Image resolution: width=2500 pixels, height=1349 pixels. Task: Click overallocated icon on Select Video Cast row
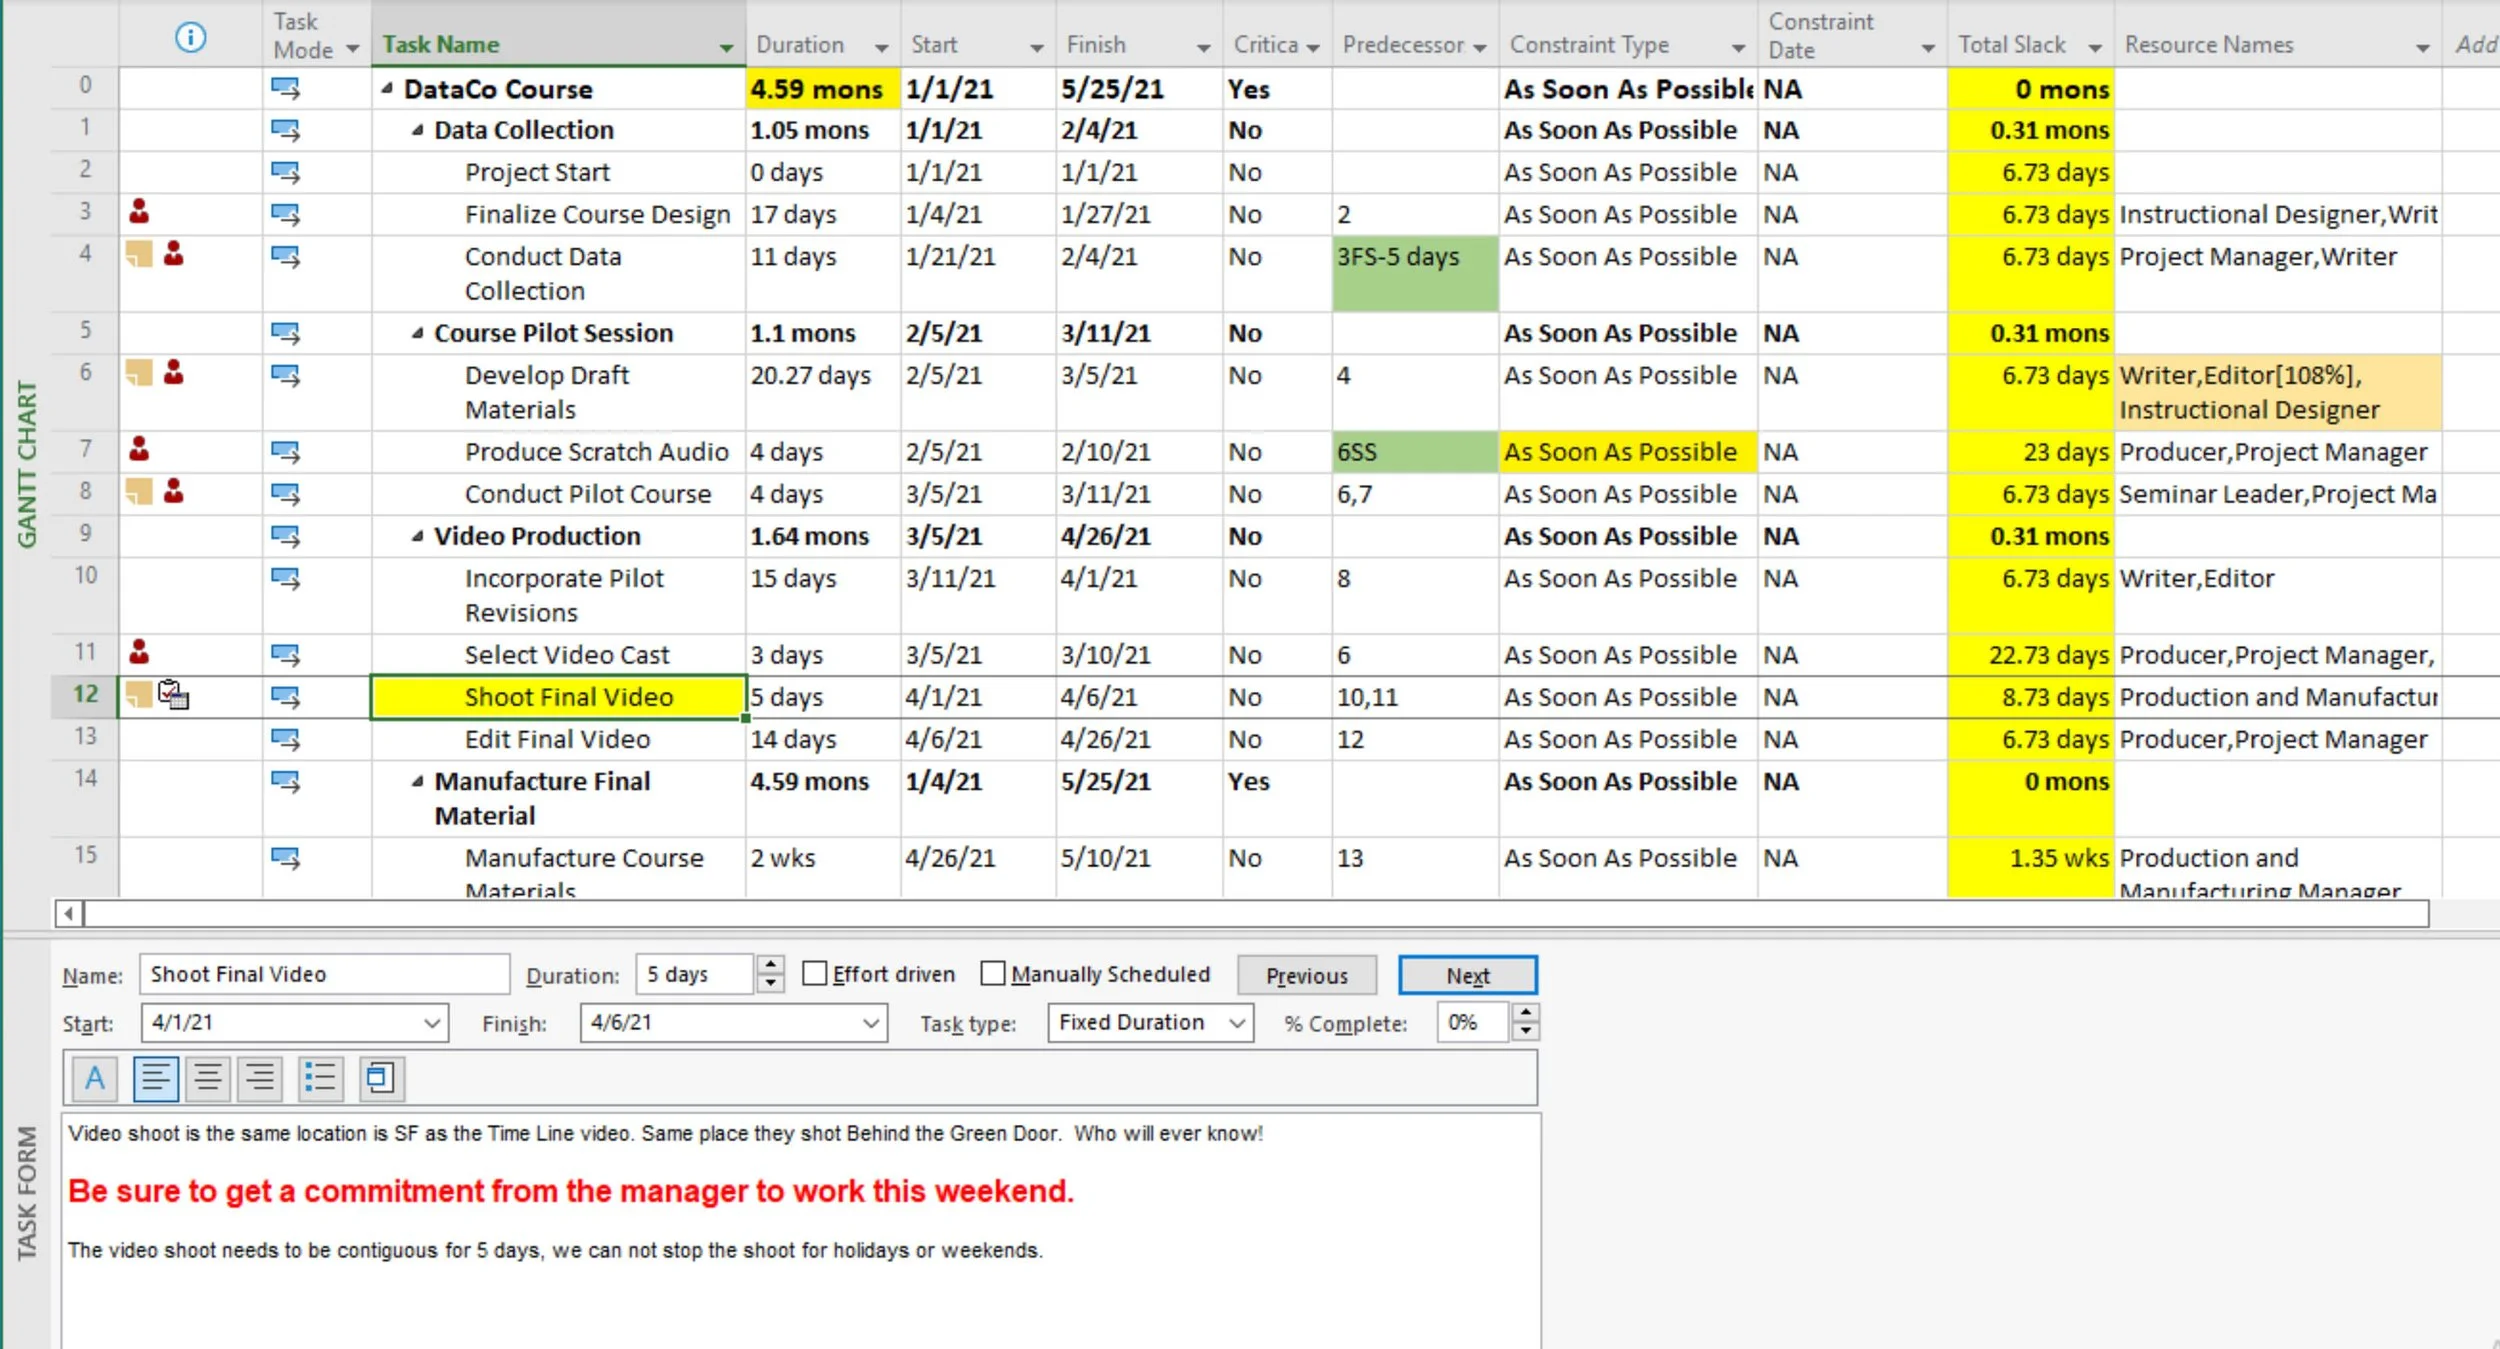[139, 652]
